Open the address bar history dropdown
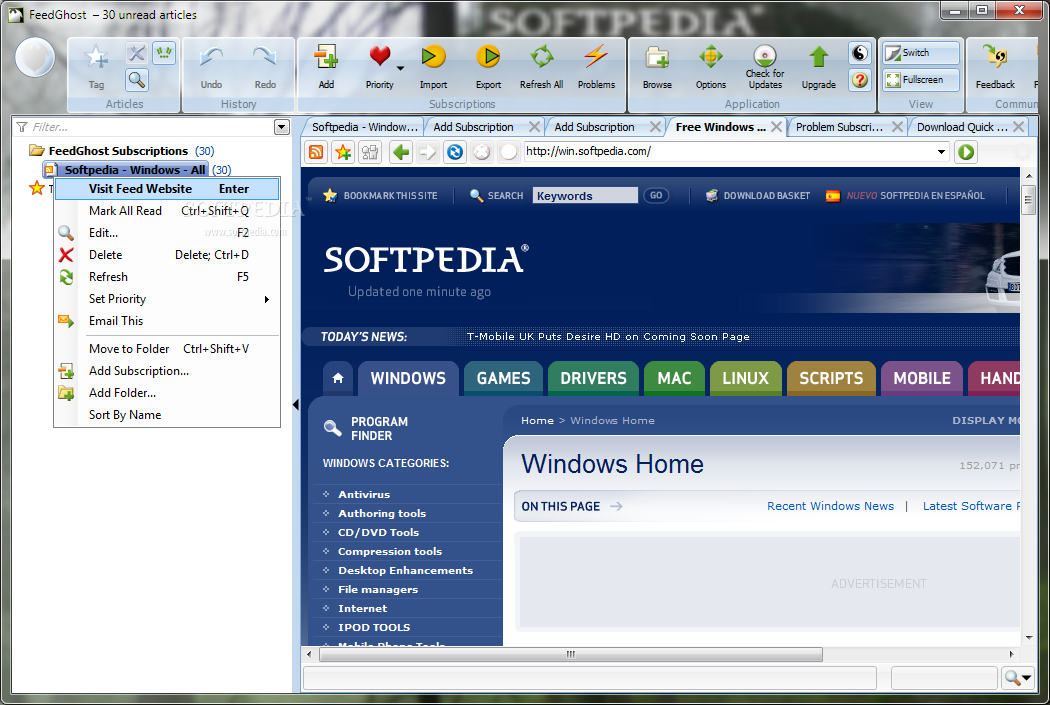 942,152
